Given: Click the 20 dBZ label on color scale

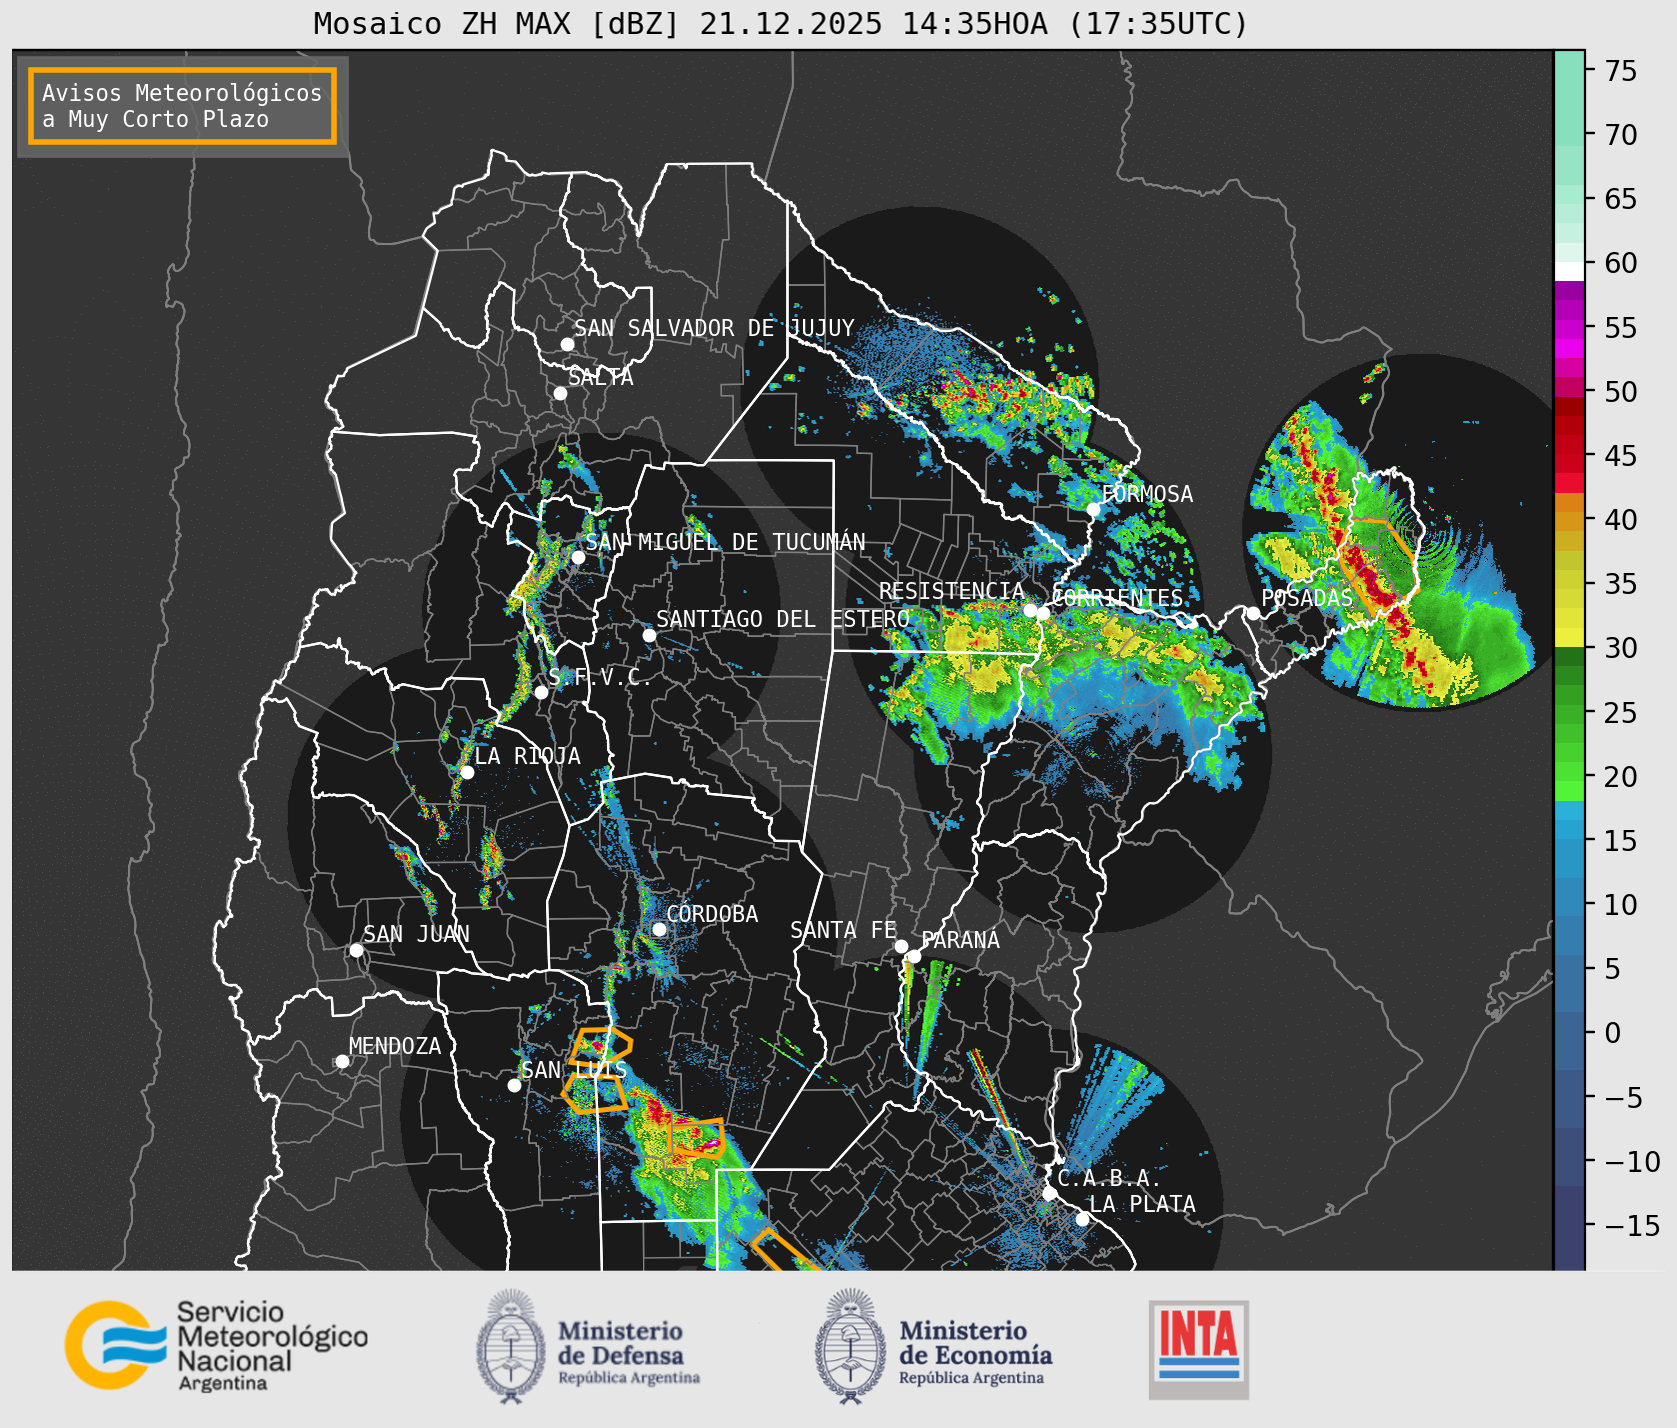Looking at the screenshot, I should point(1621,777).
